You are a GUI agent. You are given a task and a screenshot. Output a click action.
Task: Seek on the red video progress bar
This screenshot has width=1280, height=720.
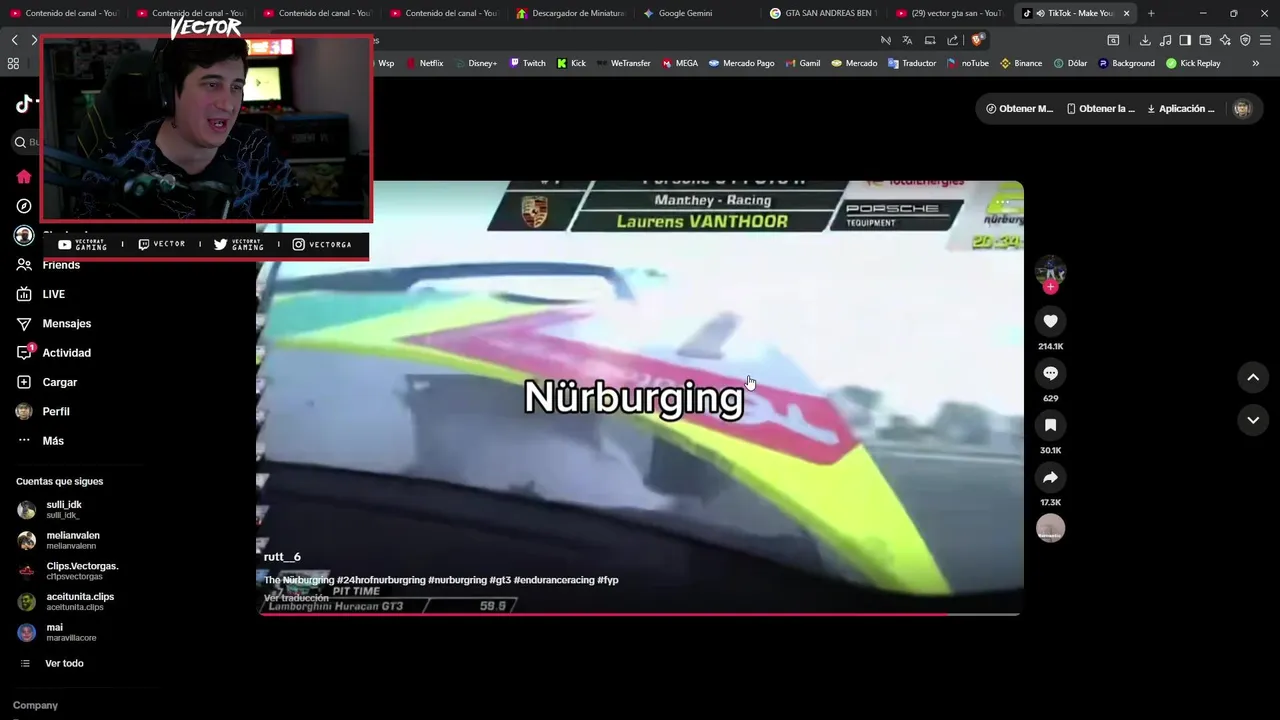[640, 614]
